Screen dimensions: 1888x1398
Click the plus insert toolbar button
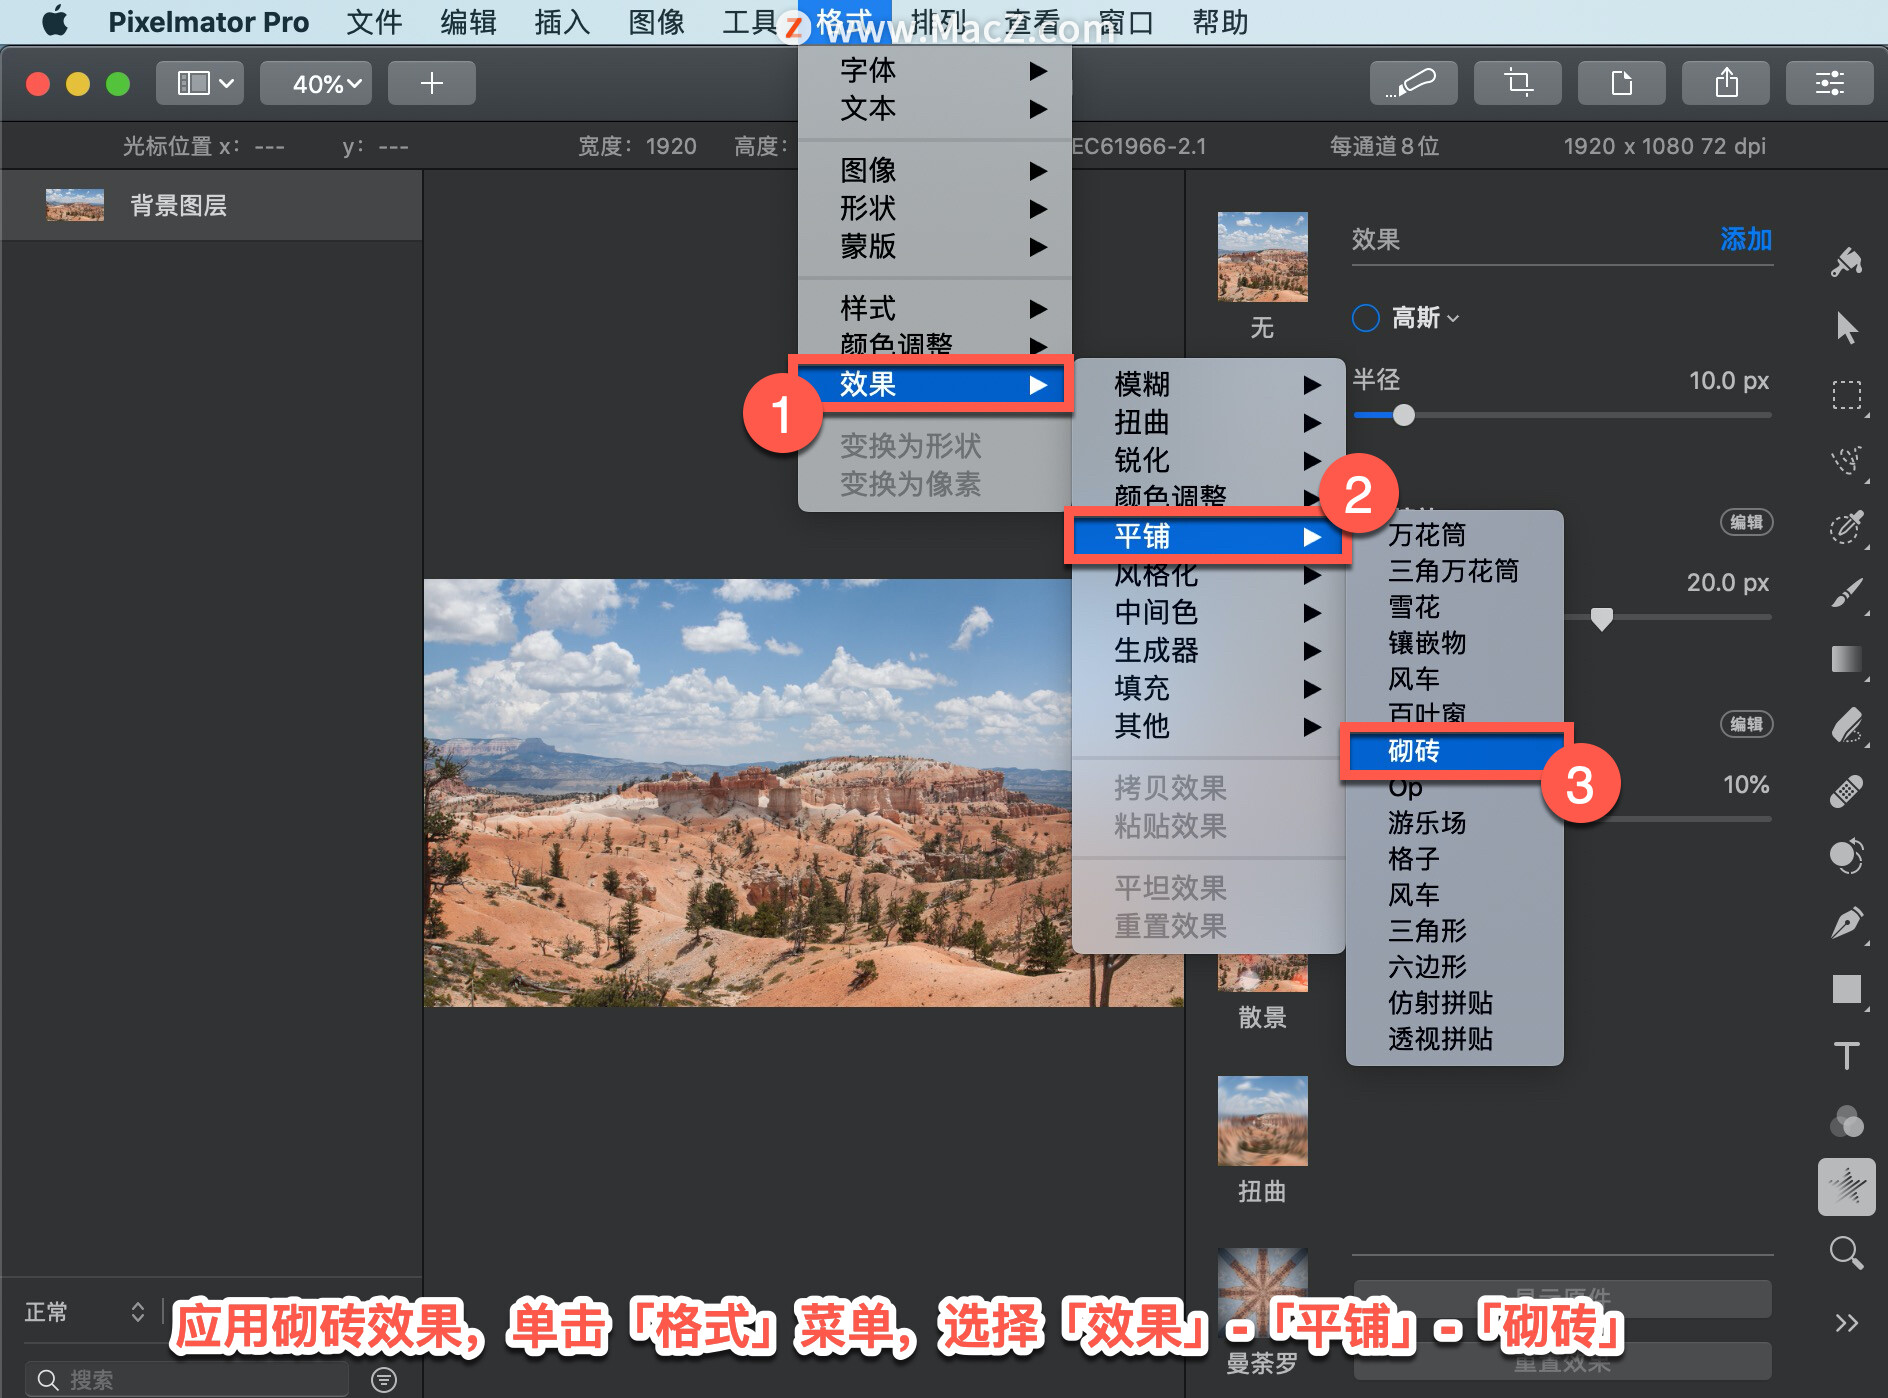431,83
